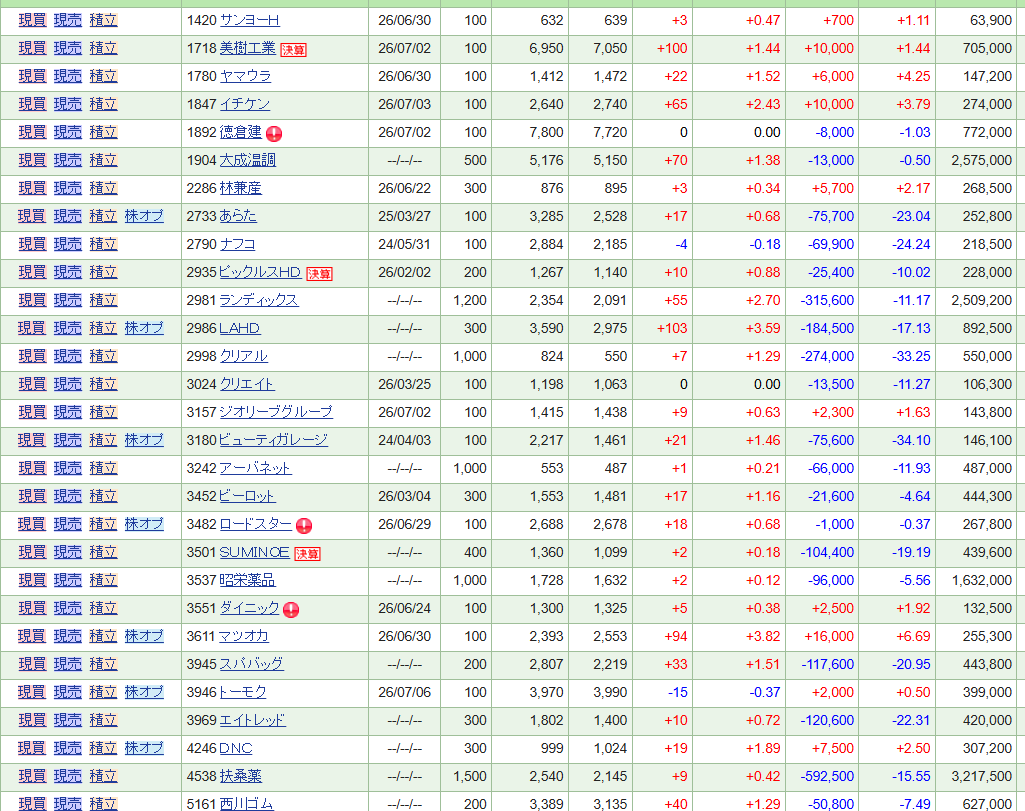Image resolution: width=1025 pixels, height=811 pixels.
Task: Click the 26/07/06 date in トーモク row
Action: [x=405, y=693]
